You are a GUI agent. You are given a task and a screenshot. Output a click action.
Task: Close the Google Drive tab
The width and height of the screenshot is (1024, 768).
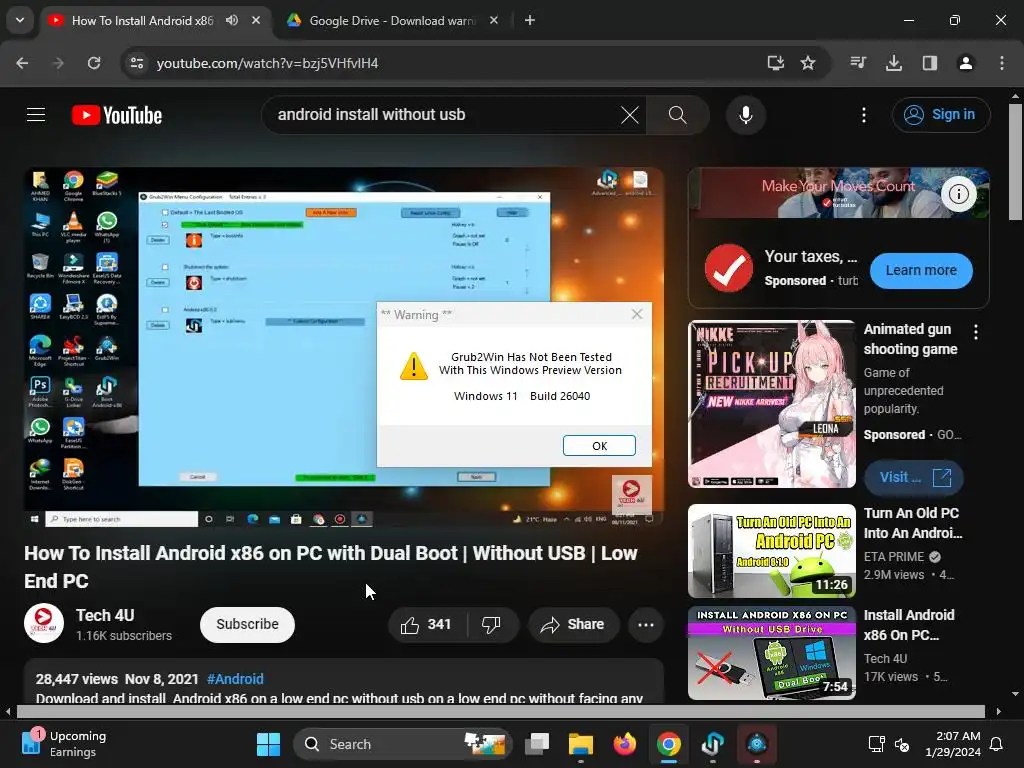coord(494,20)
